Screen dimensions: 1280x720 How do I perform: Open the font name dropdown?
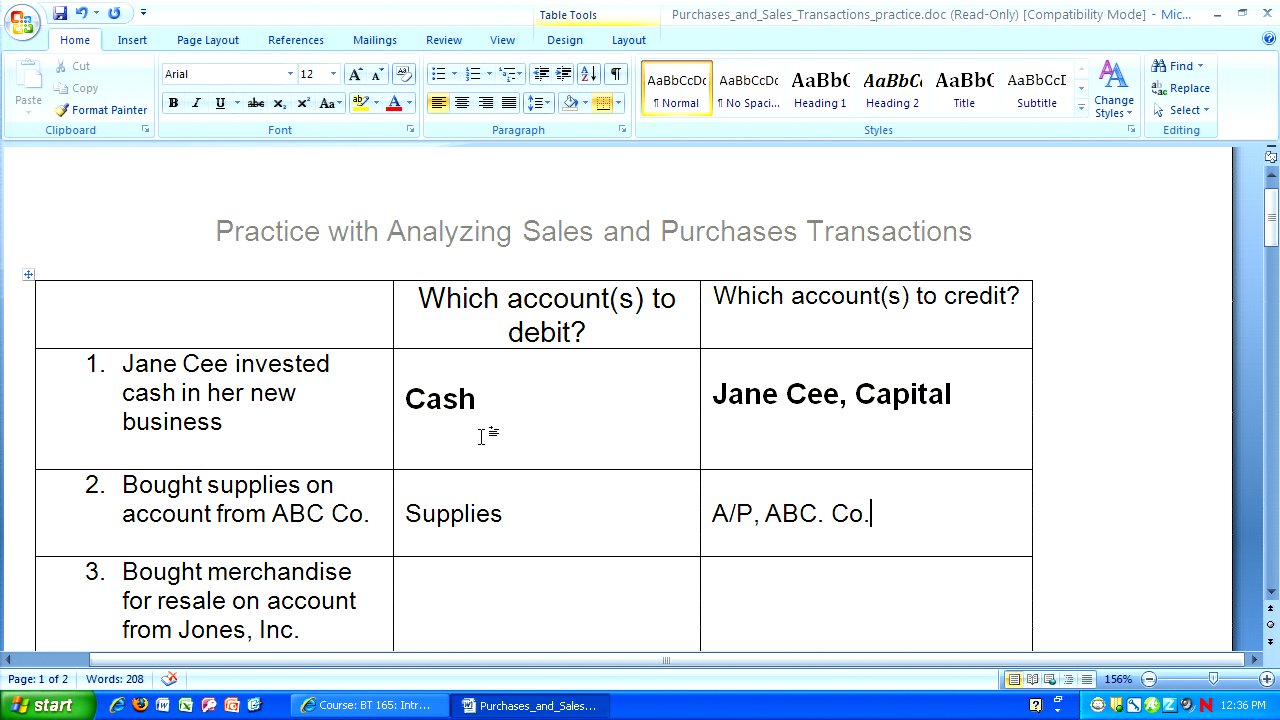(290, 74)
